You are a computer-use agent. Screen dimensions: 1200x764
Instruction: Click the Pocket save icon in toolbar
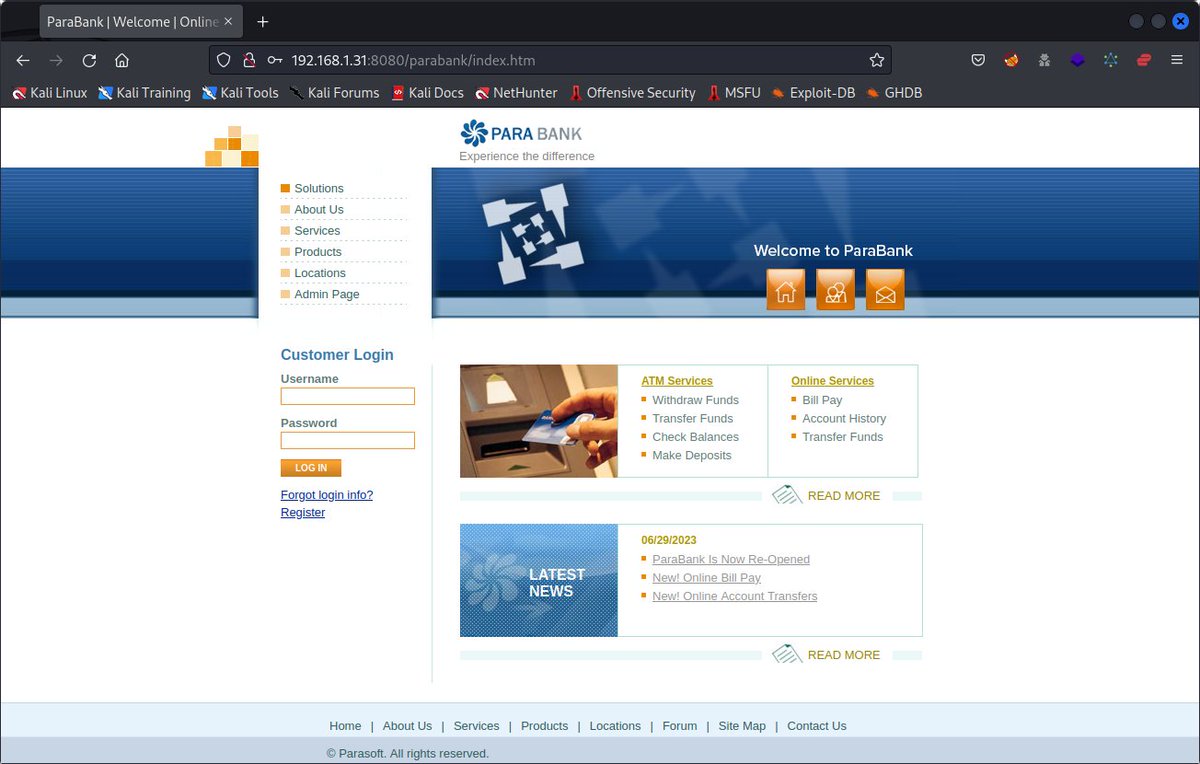978,60
